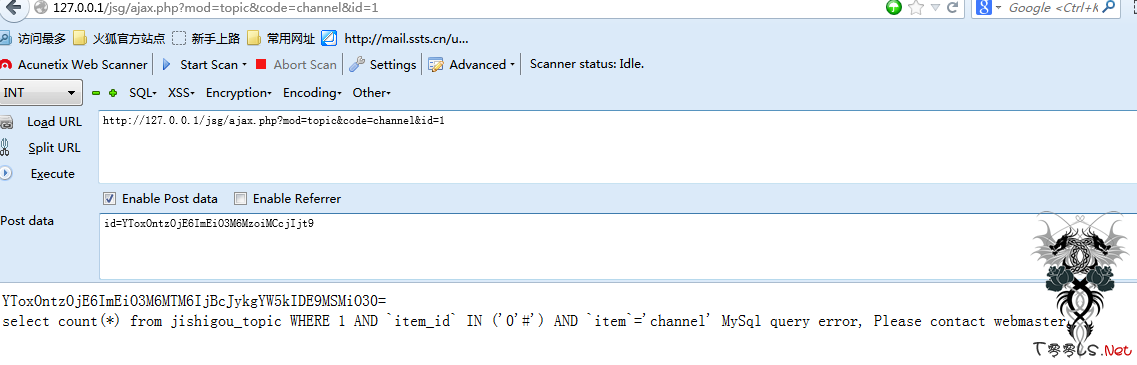The image size is (1137, 365).
Task: Click Split URL in HackBar
Action: click(x=54, y=148)
